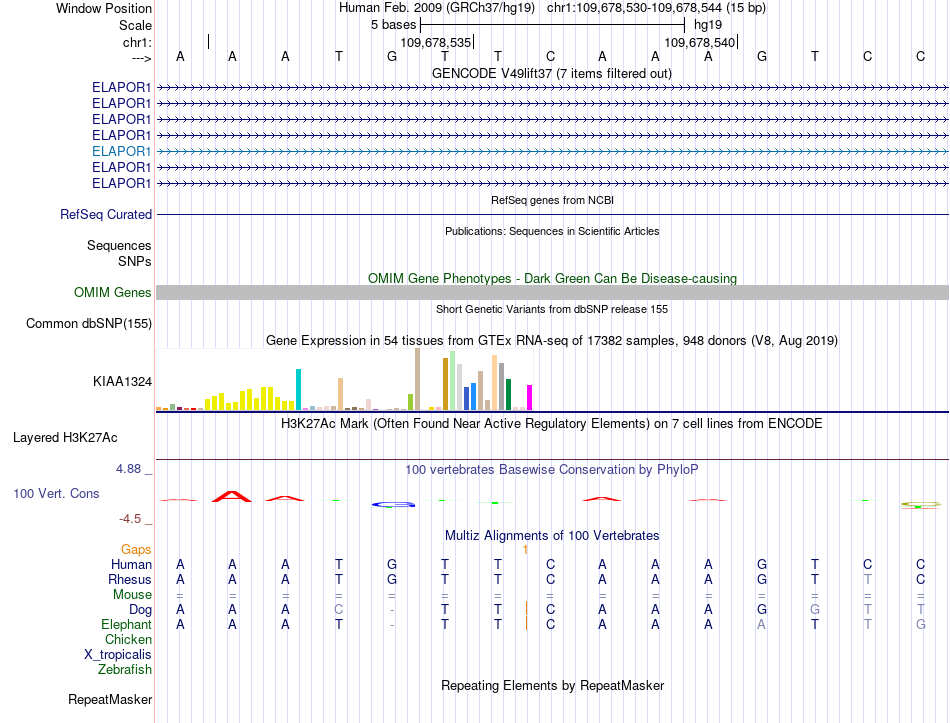Click the olive C PhyloP glyph at far right
950x723 pixels.
coord(920,504)
